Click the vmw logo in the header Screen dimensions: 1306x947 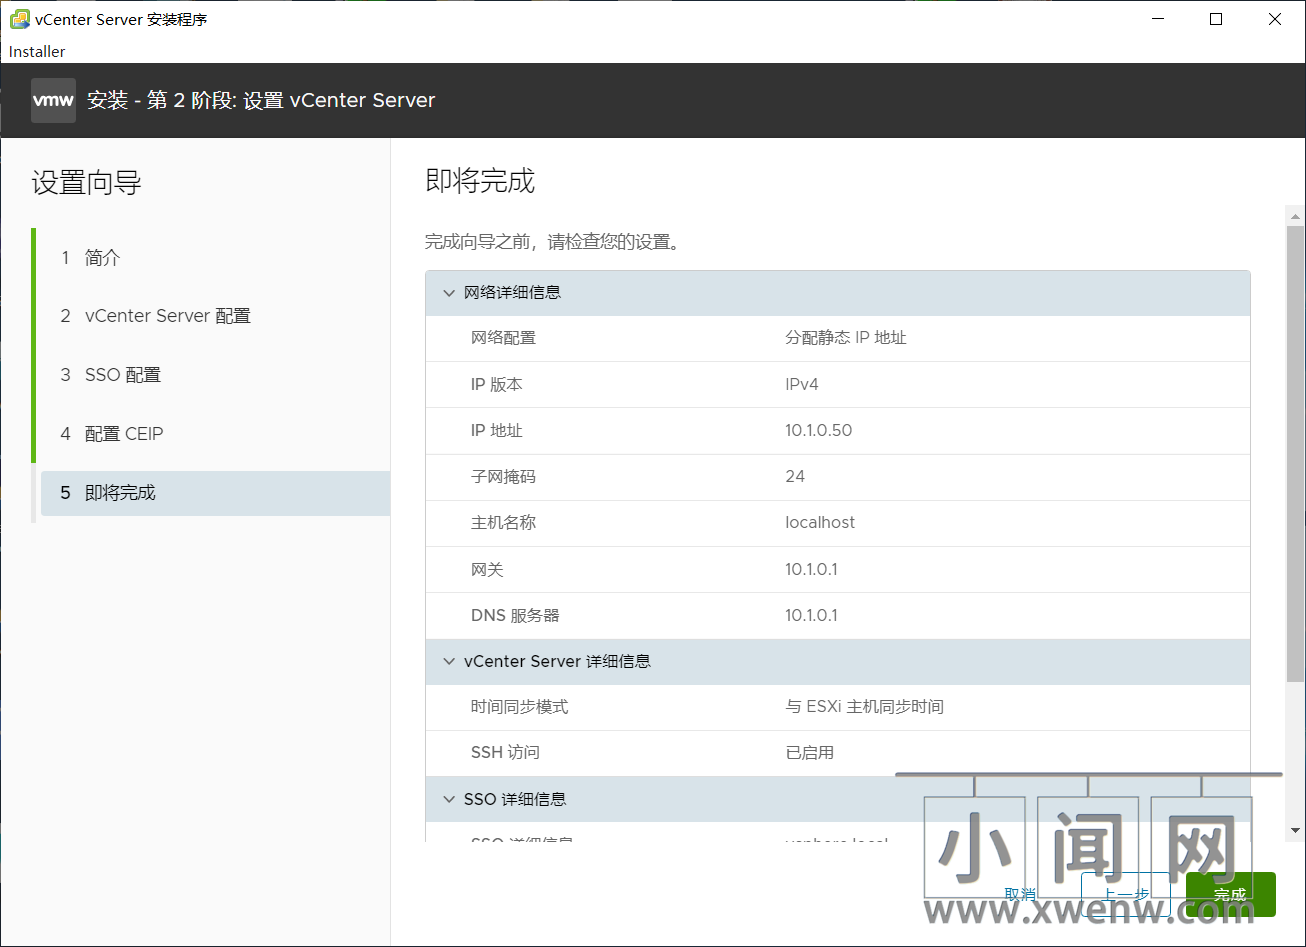(53, 100)
